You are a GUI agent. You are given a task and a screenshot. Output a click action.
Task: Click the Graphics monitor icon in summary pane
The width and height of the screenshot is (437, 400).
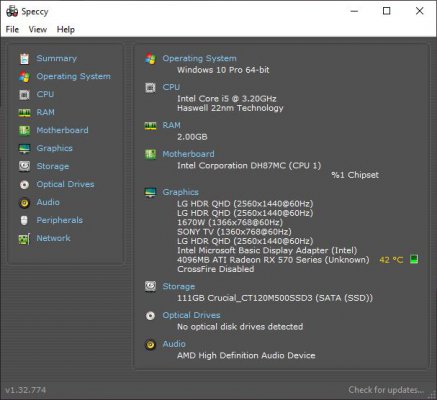tap(150, 192)
